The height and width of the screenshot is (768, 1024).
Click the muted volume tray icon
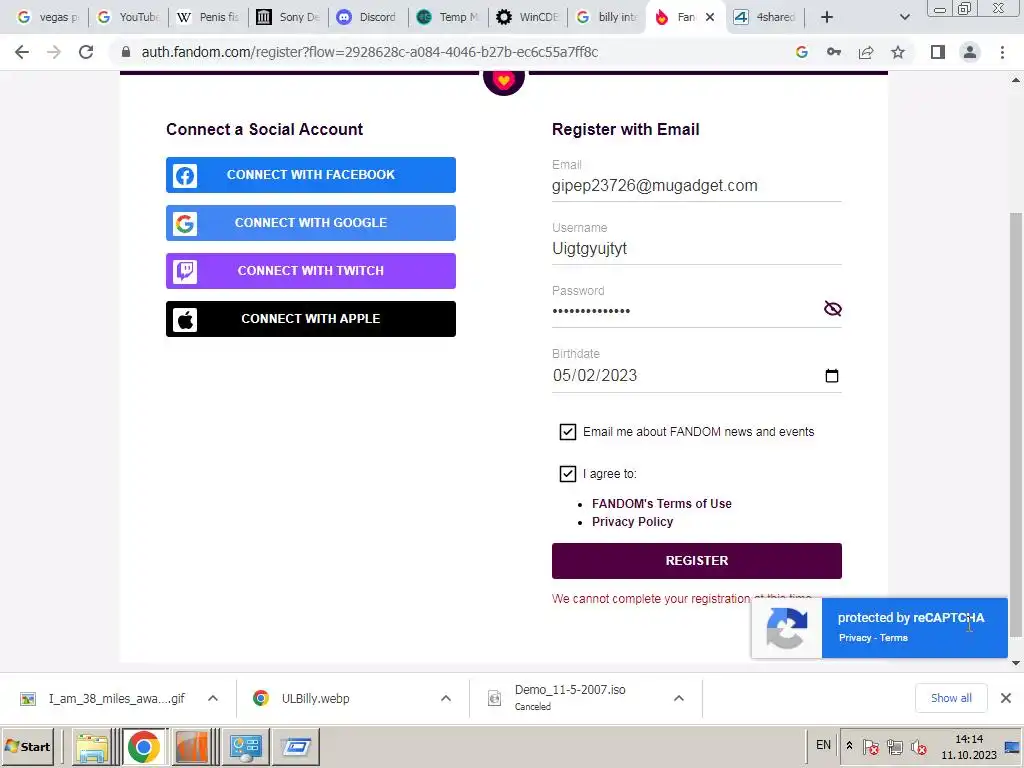[919, 746]
